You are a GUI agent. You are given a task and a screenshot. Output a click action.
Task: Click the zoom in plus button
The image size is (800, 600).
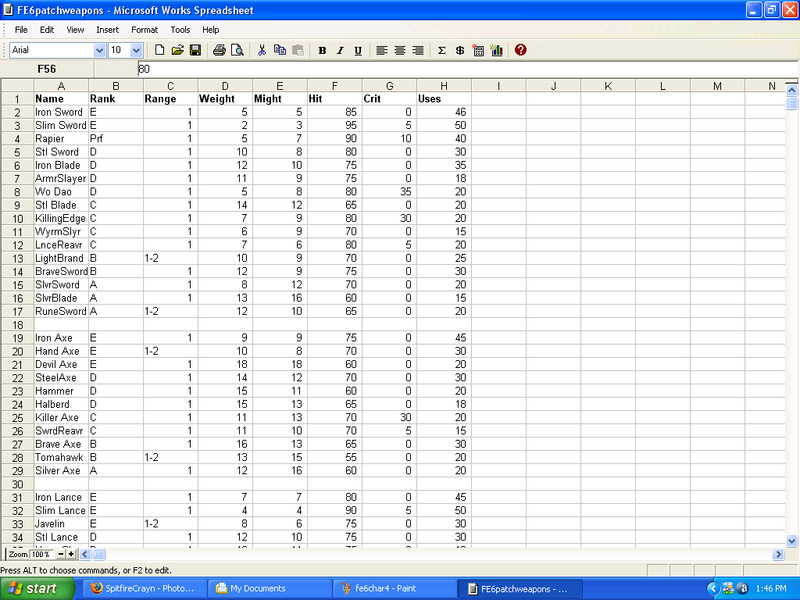point(71,554)
